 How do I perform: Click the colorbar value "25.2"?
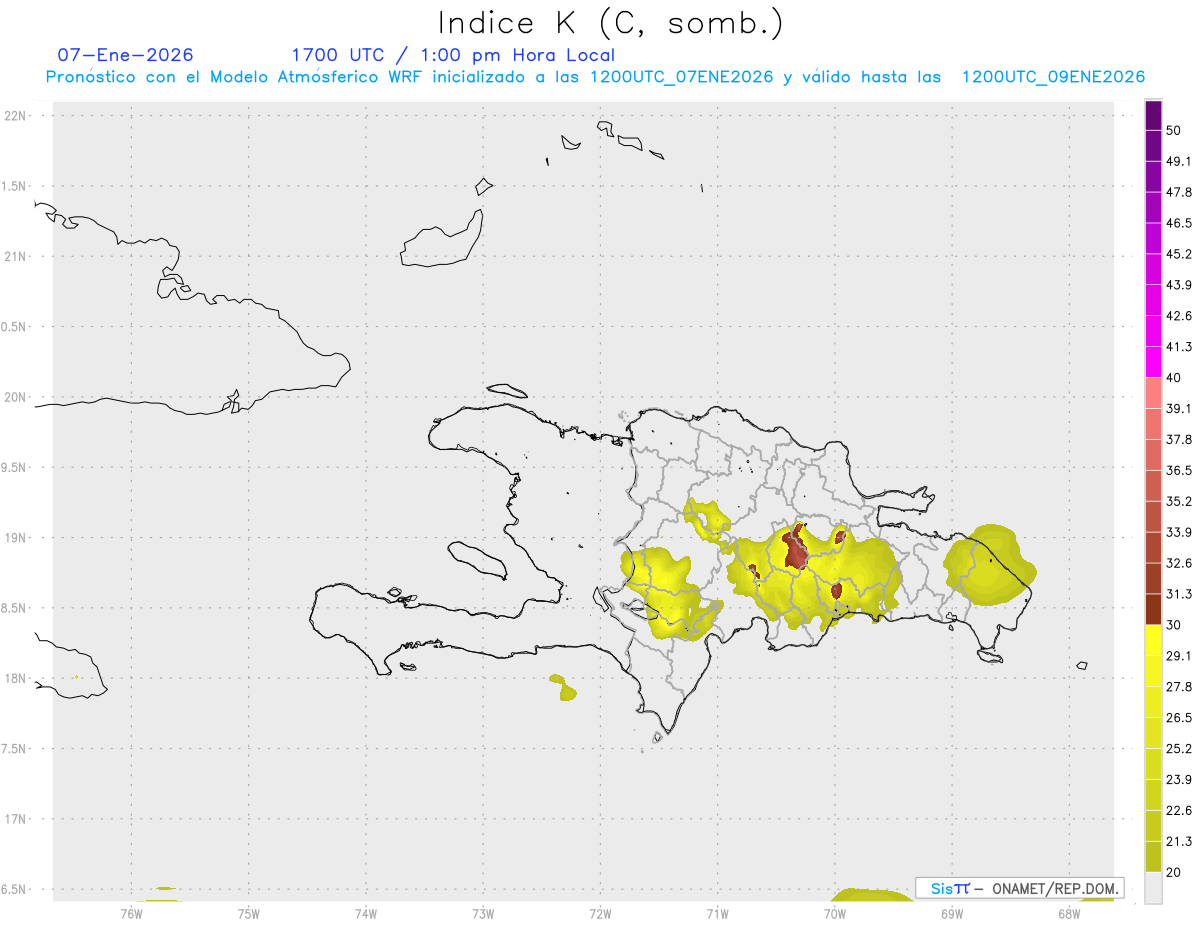(1179, 748)
